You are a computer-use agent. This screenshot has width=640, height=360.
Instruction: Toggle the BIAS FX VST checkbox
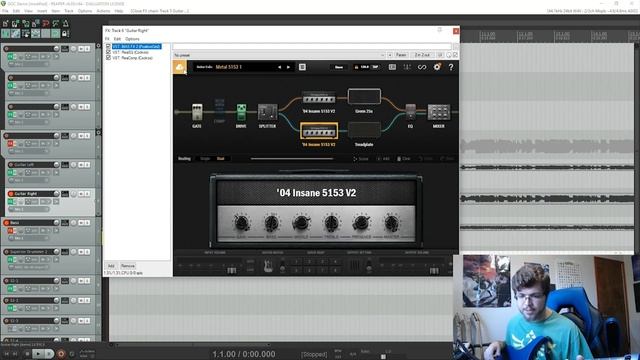click(108, 47)
